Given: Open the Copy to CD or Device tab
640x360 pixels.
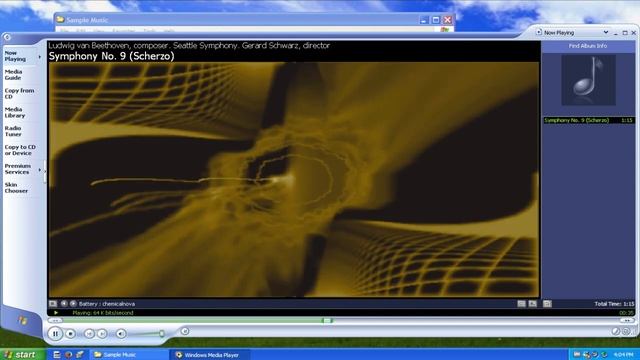Looking at the screenshot, I should tap(20, 150).
